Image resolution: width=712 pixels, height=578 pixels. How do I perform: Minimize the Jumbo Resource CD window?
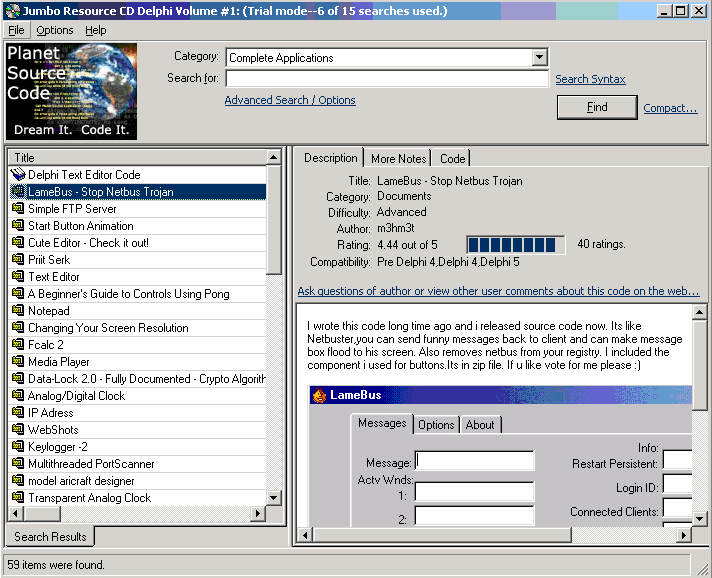664,10
